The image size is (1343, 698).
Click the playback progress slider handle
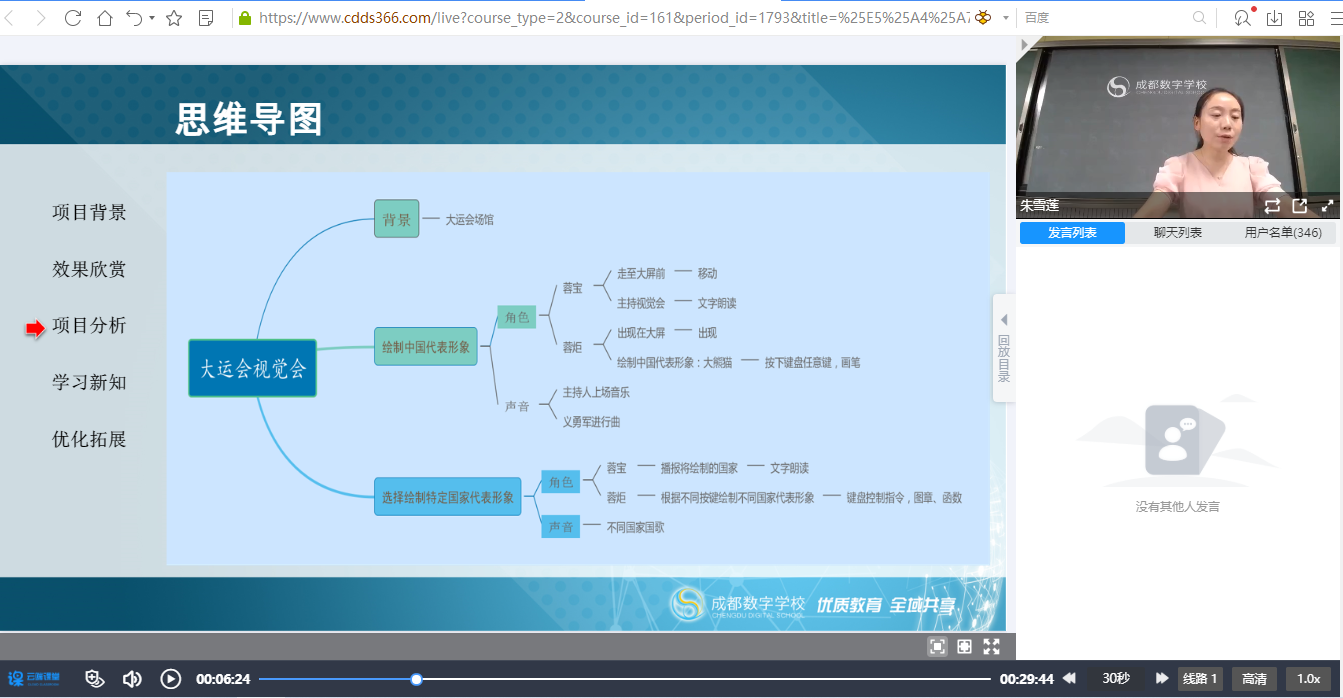(416, 679)
